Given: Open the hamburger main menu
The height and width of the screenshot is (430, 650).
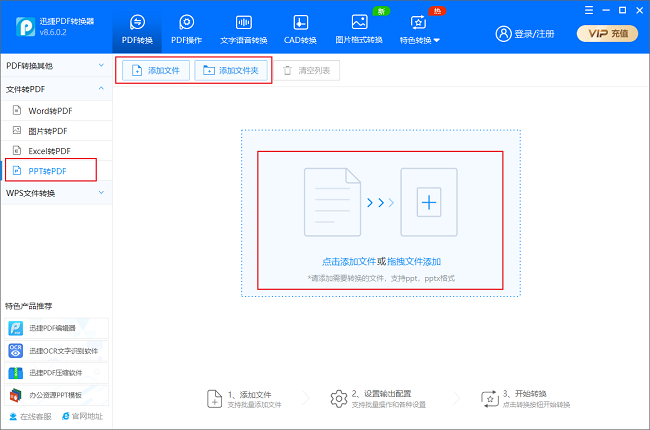Looking at the screenshot, I should pos(589,10).
